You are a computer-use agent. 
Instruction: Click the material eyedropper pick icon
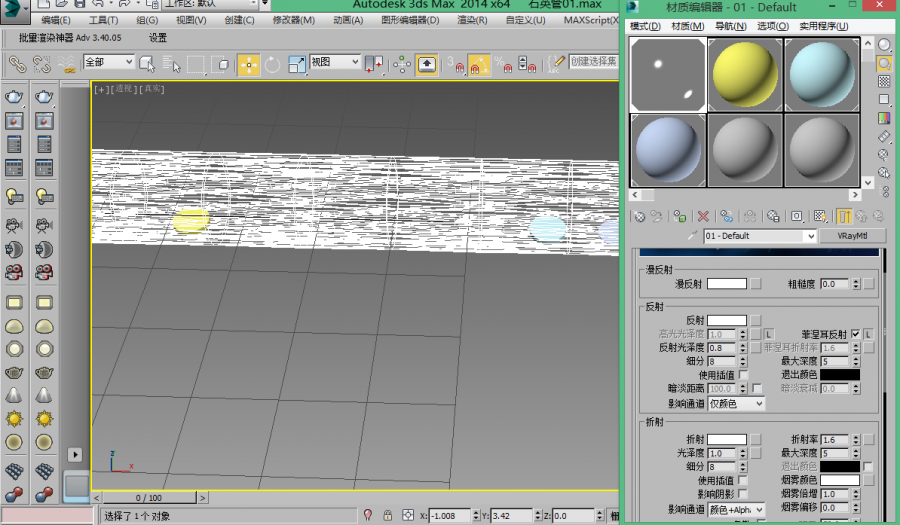(x=694, y=236)
